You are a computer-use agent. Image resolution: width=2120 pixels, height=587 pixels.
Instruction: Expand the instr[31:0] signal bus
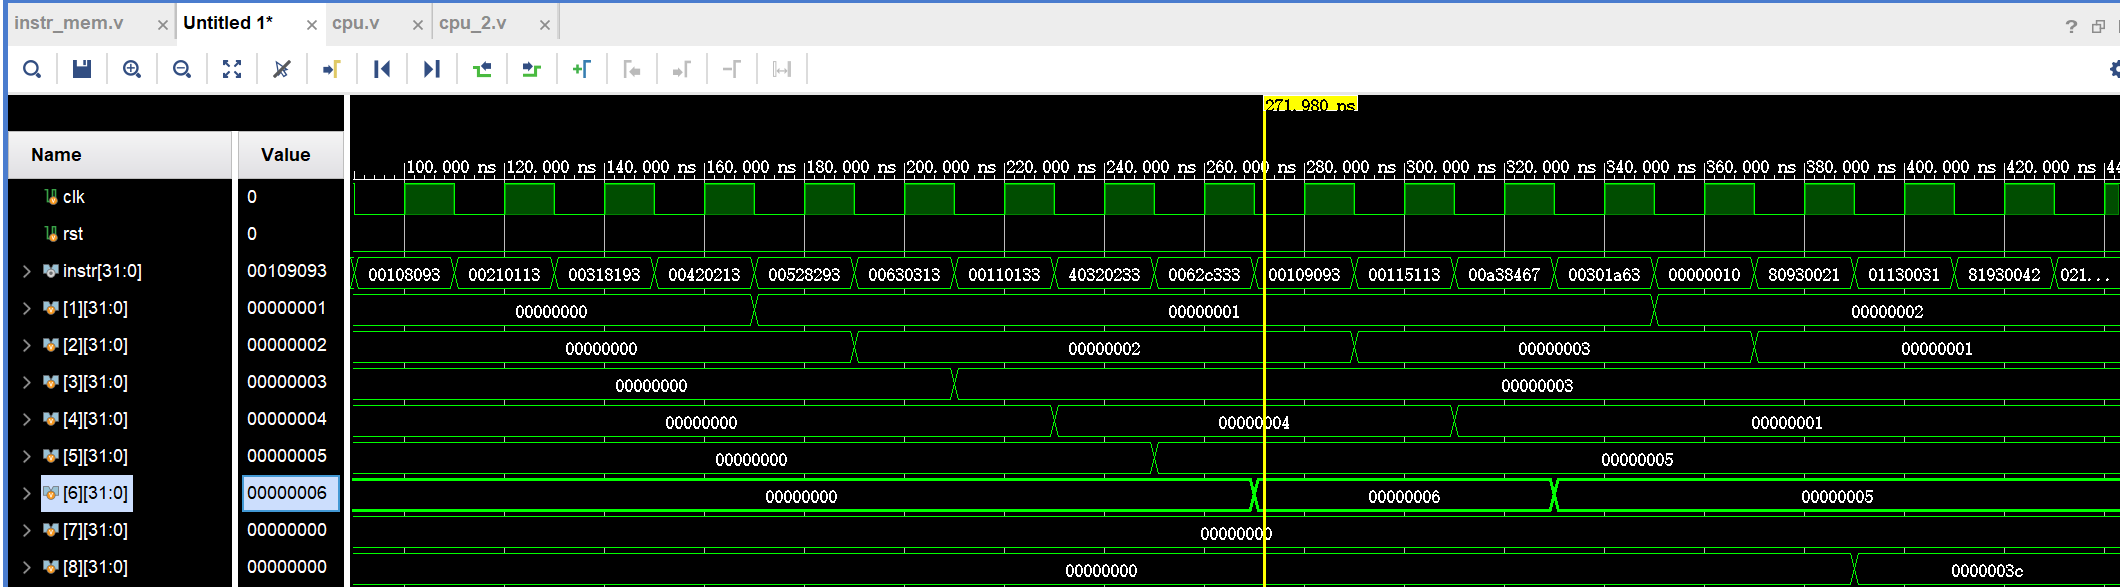26,271
